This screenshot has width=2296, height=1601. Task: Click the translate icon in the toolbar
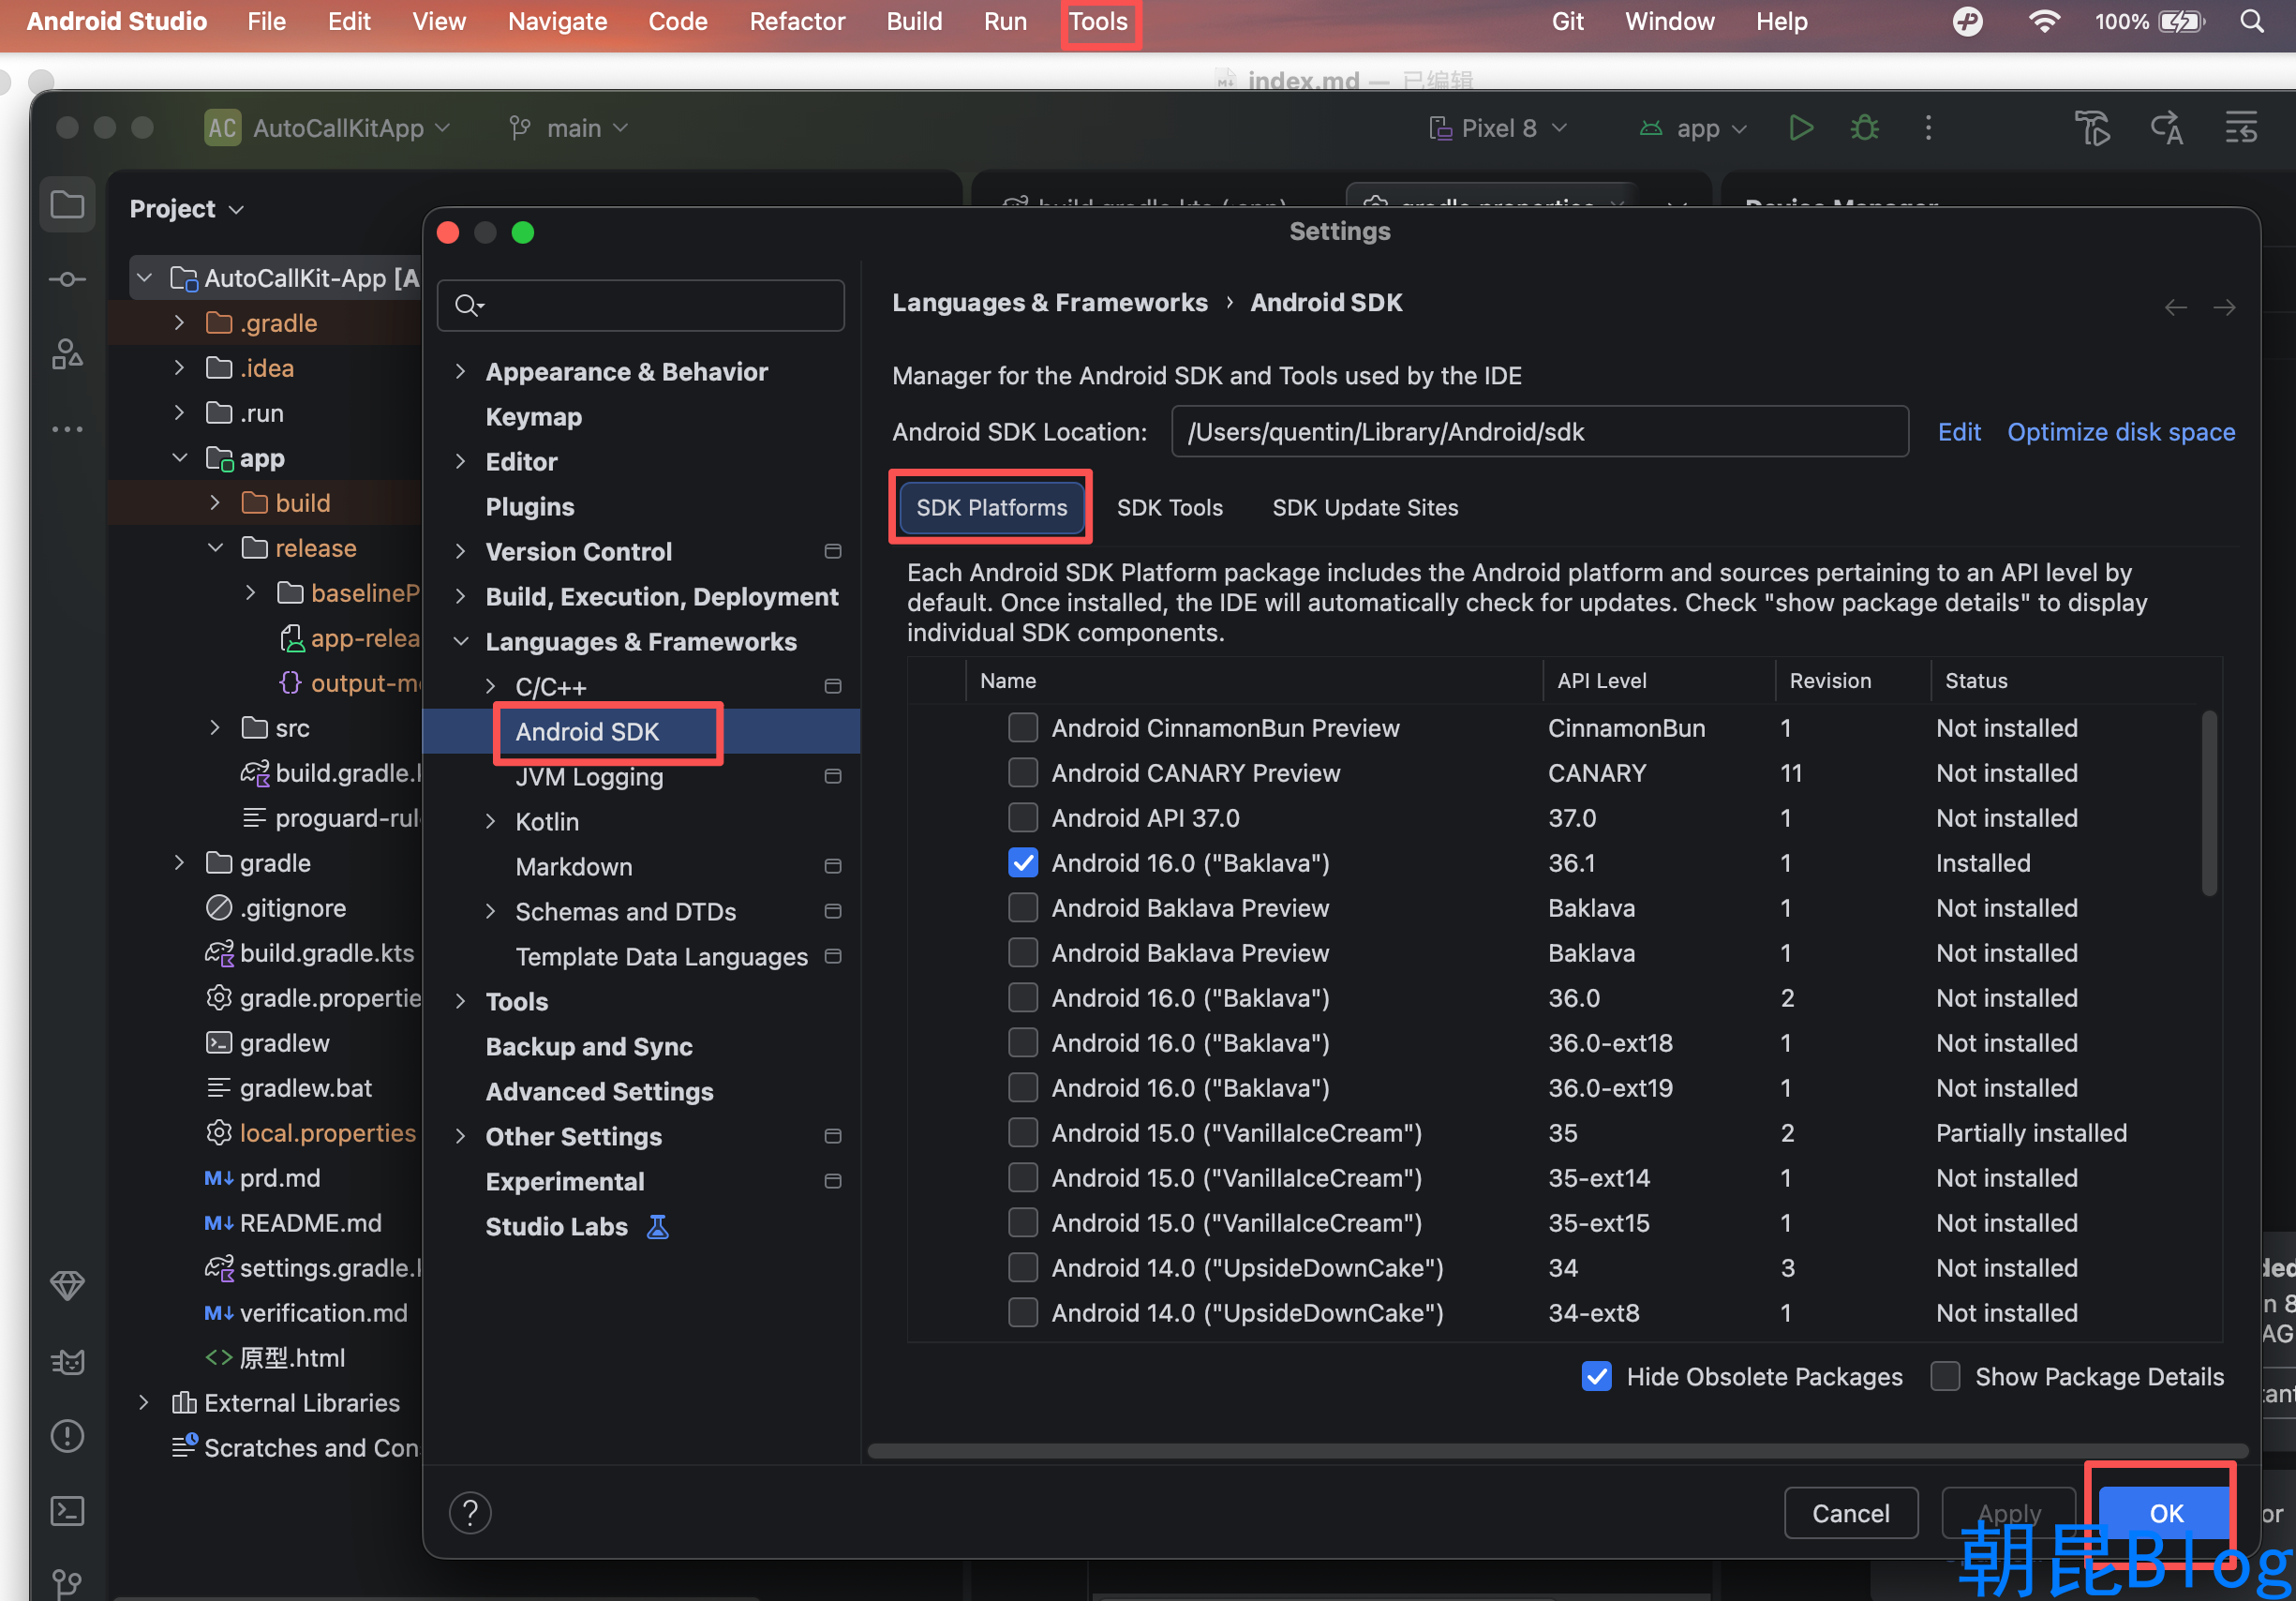[2166, 128]
